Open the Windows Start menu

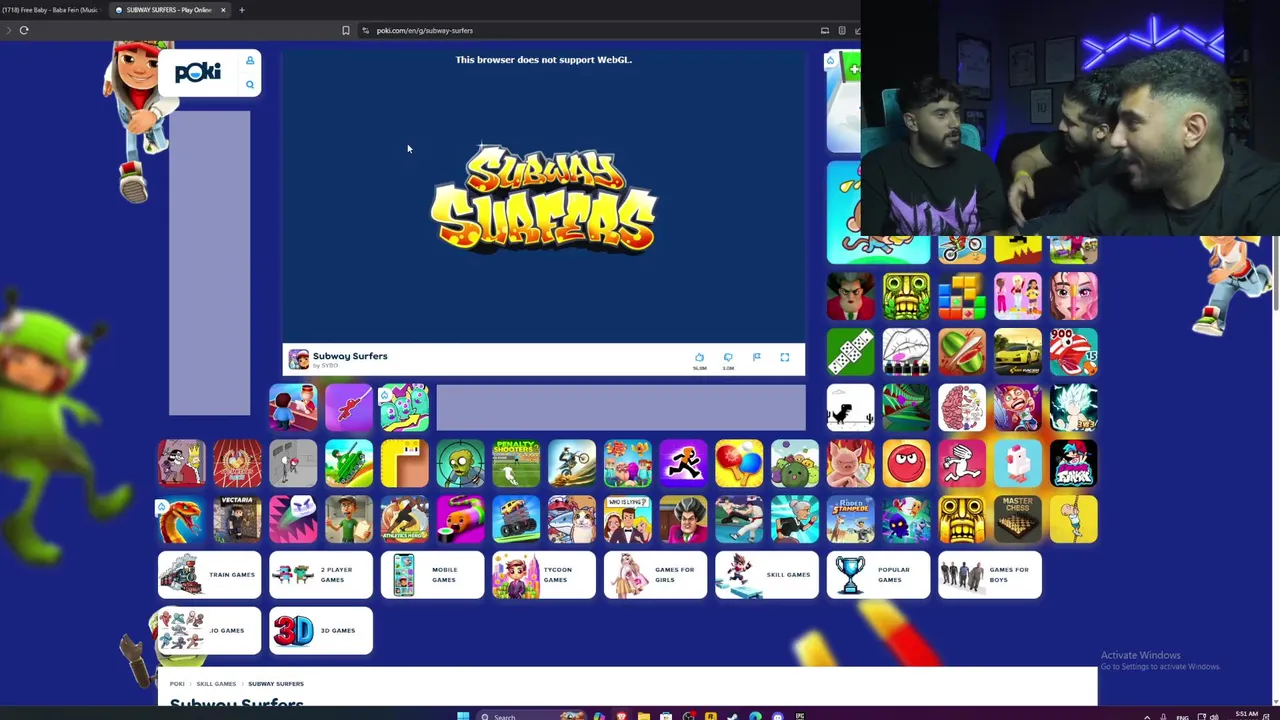pyautogui.click(x=463, y=716)
